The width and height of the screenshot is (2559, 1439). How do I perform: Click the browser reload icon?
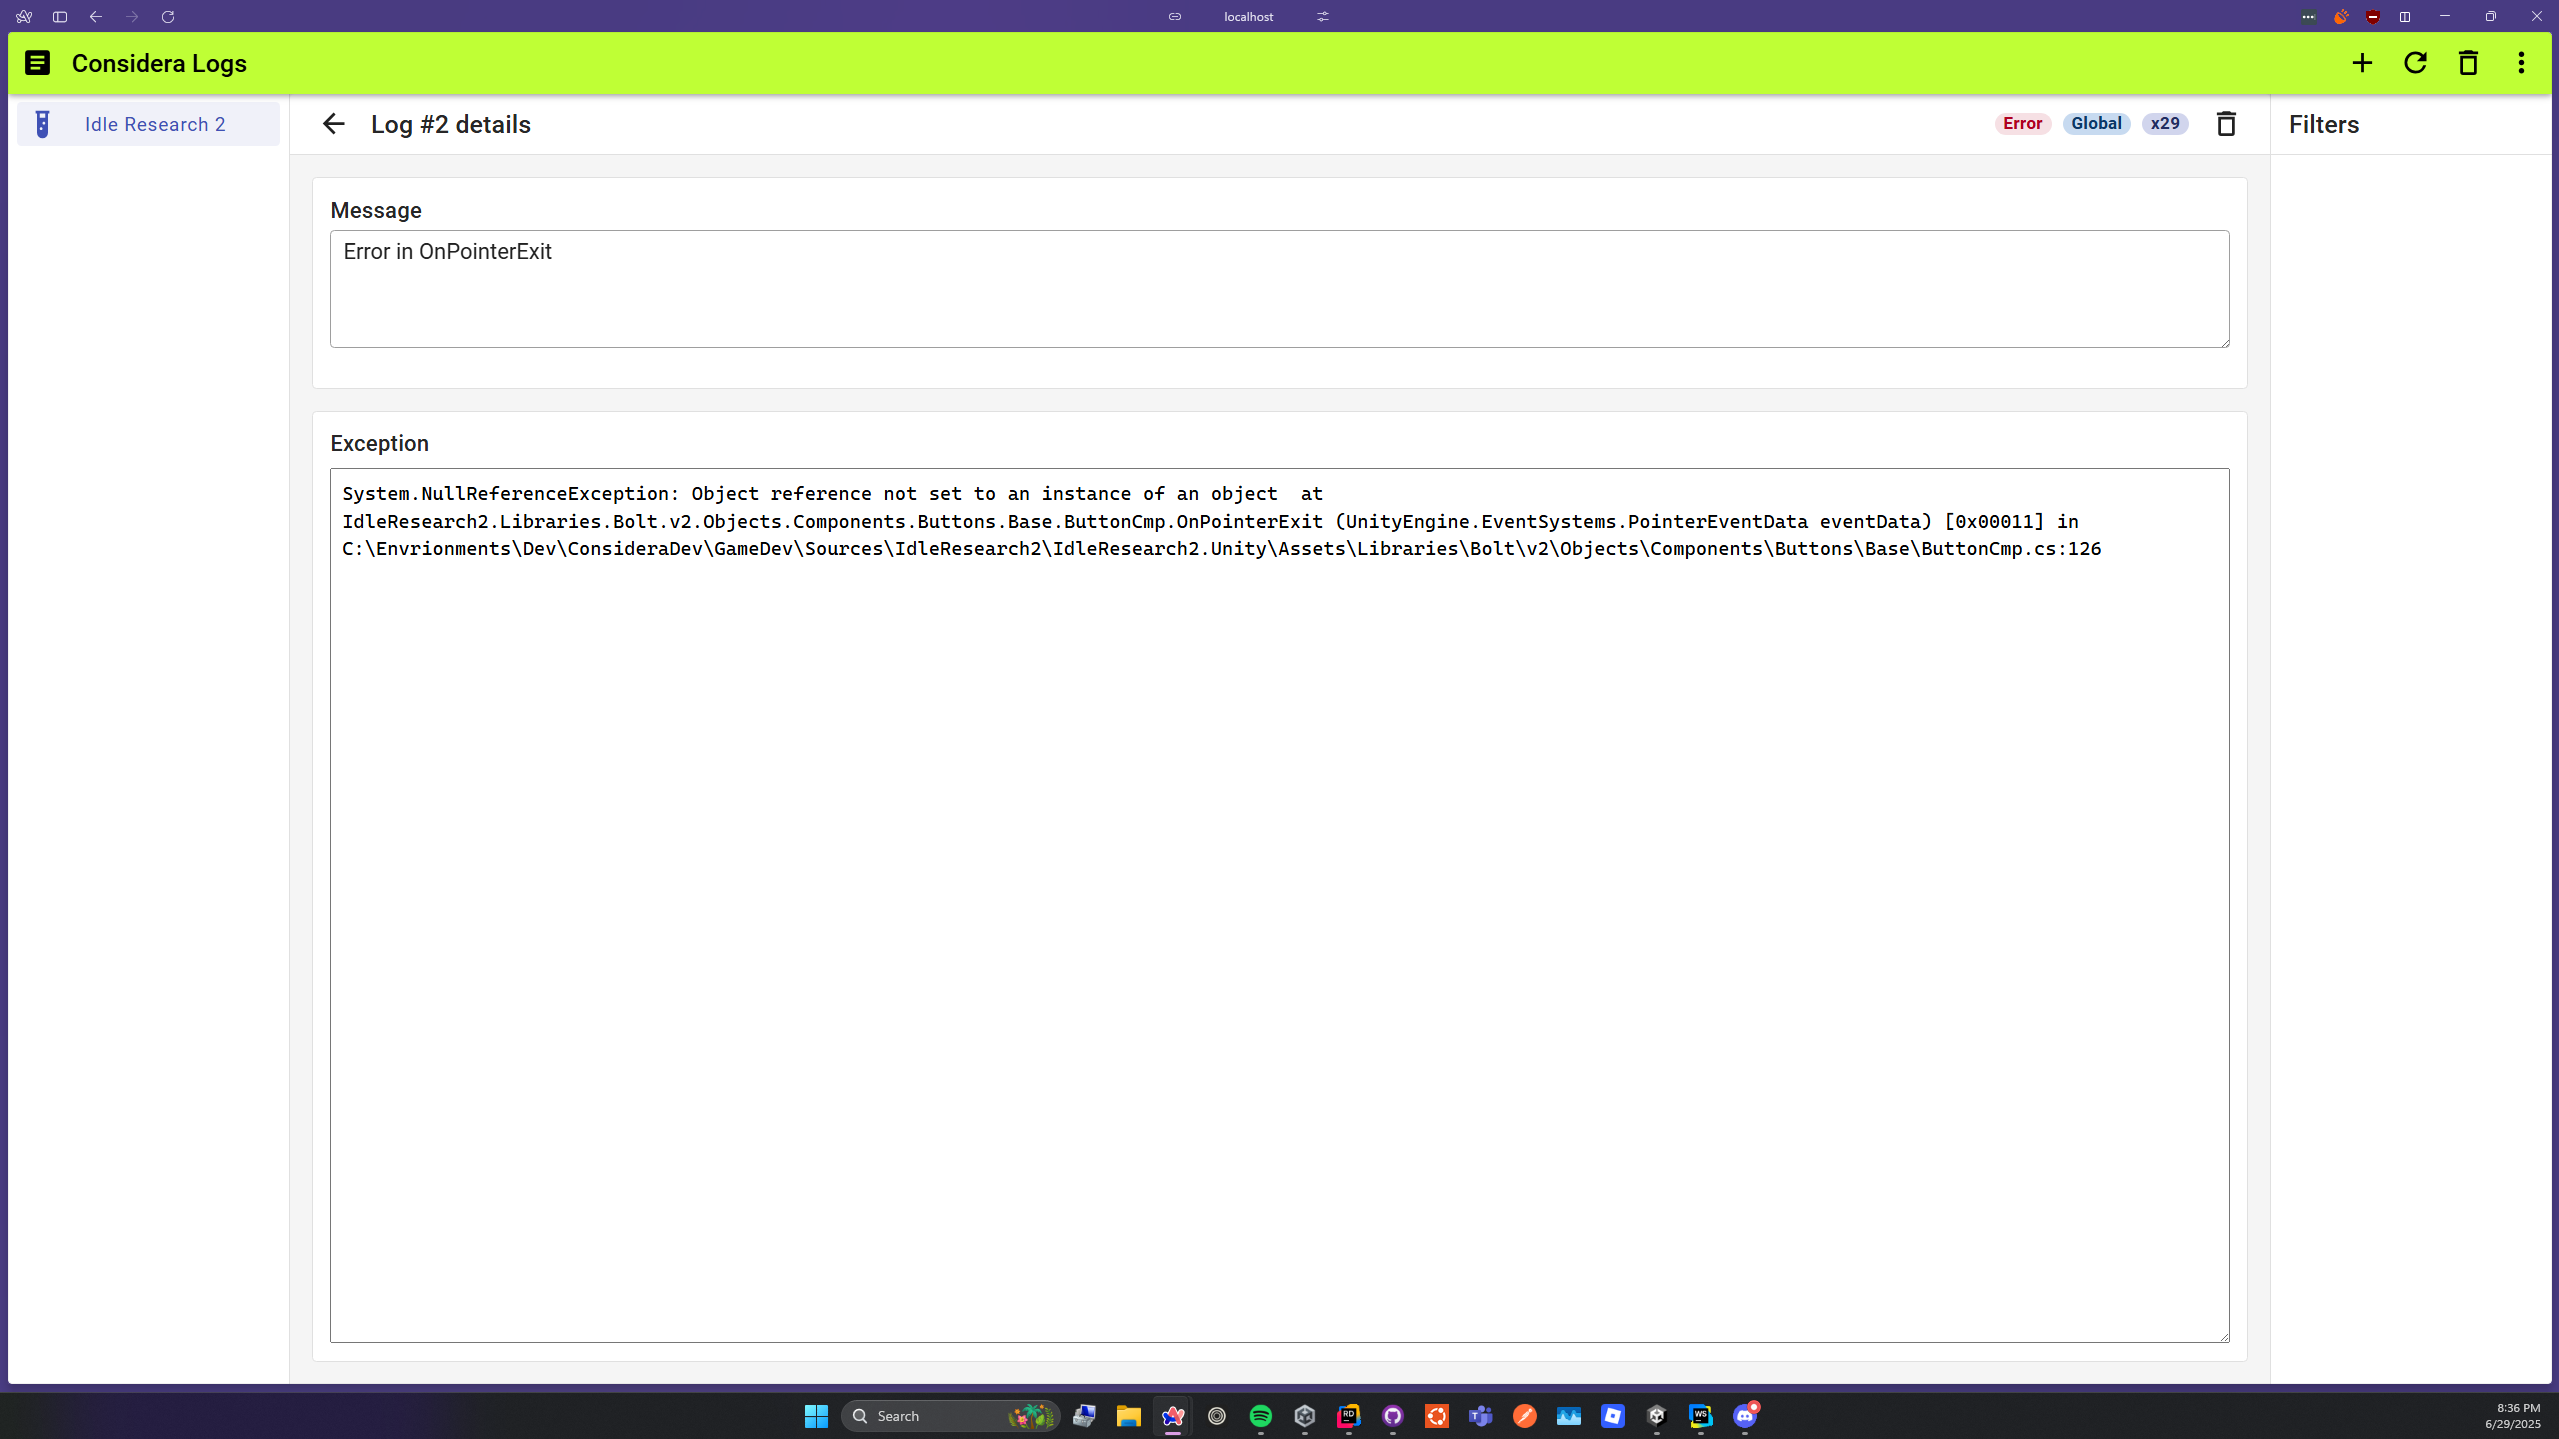(168, 17)
